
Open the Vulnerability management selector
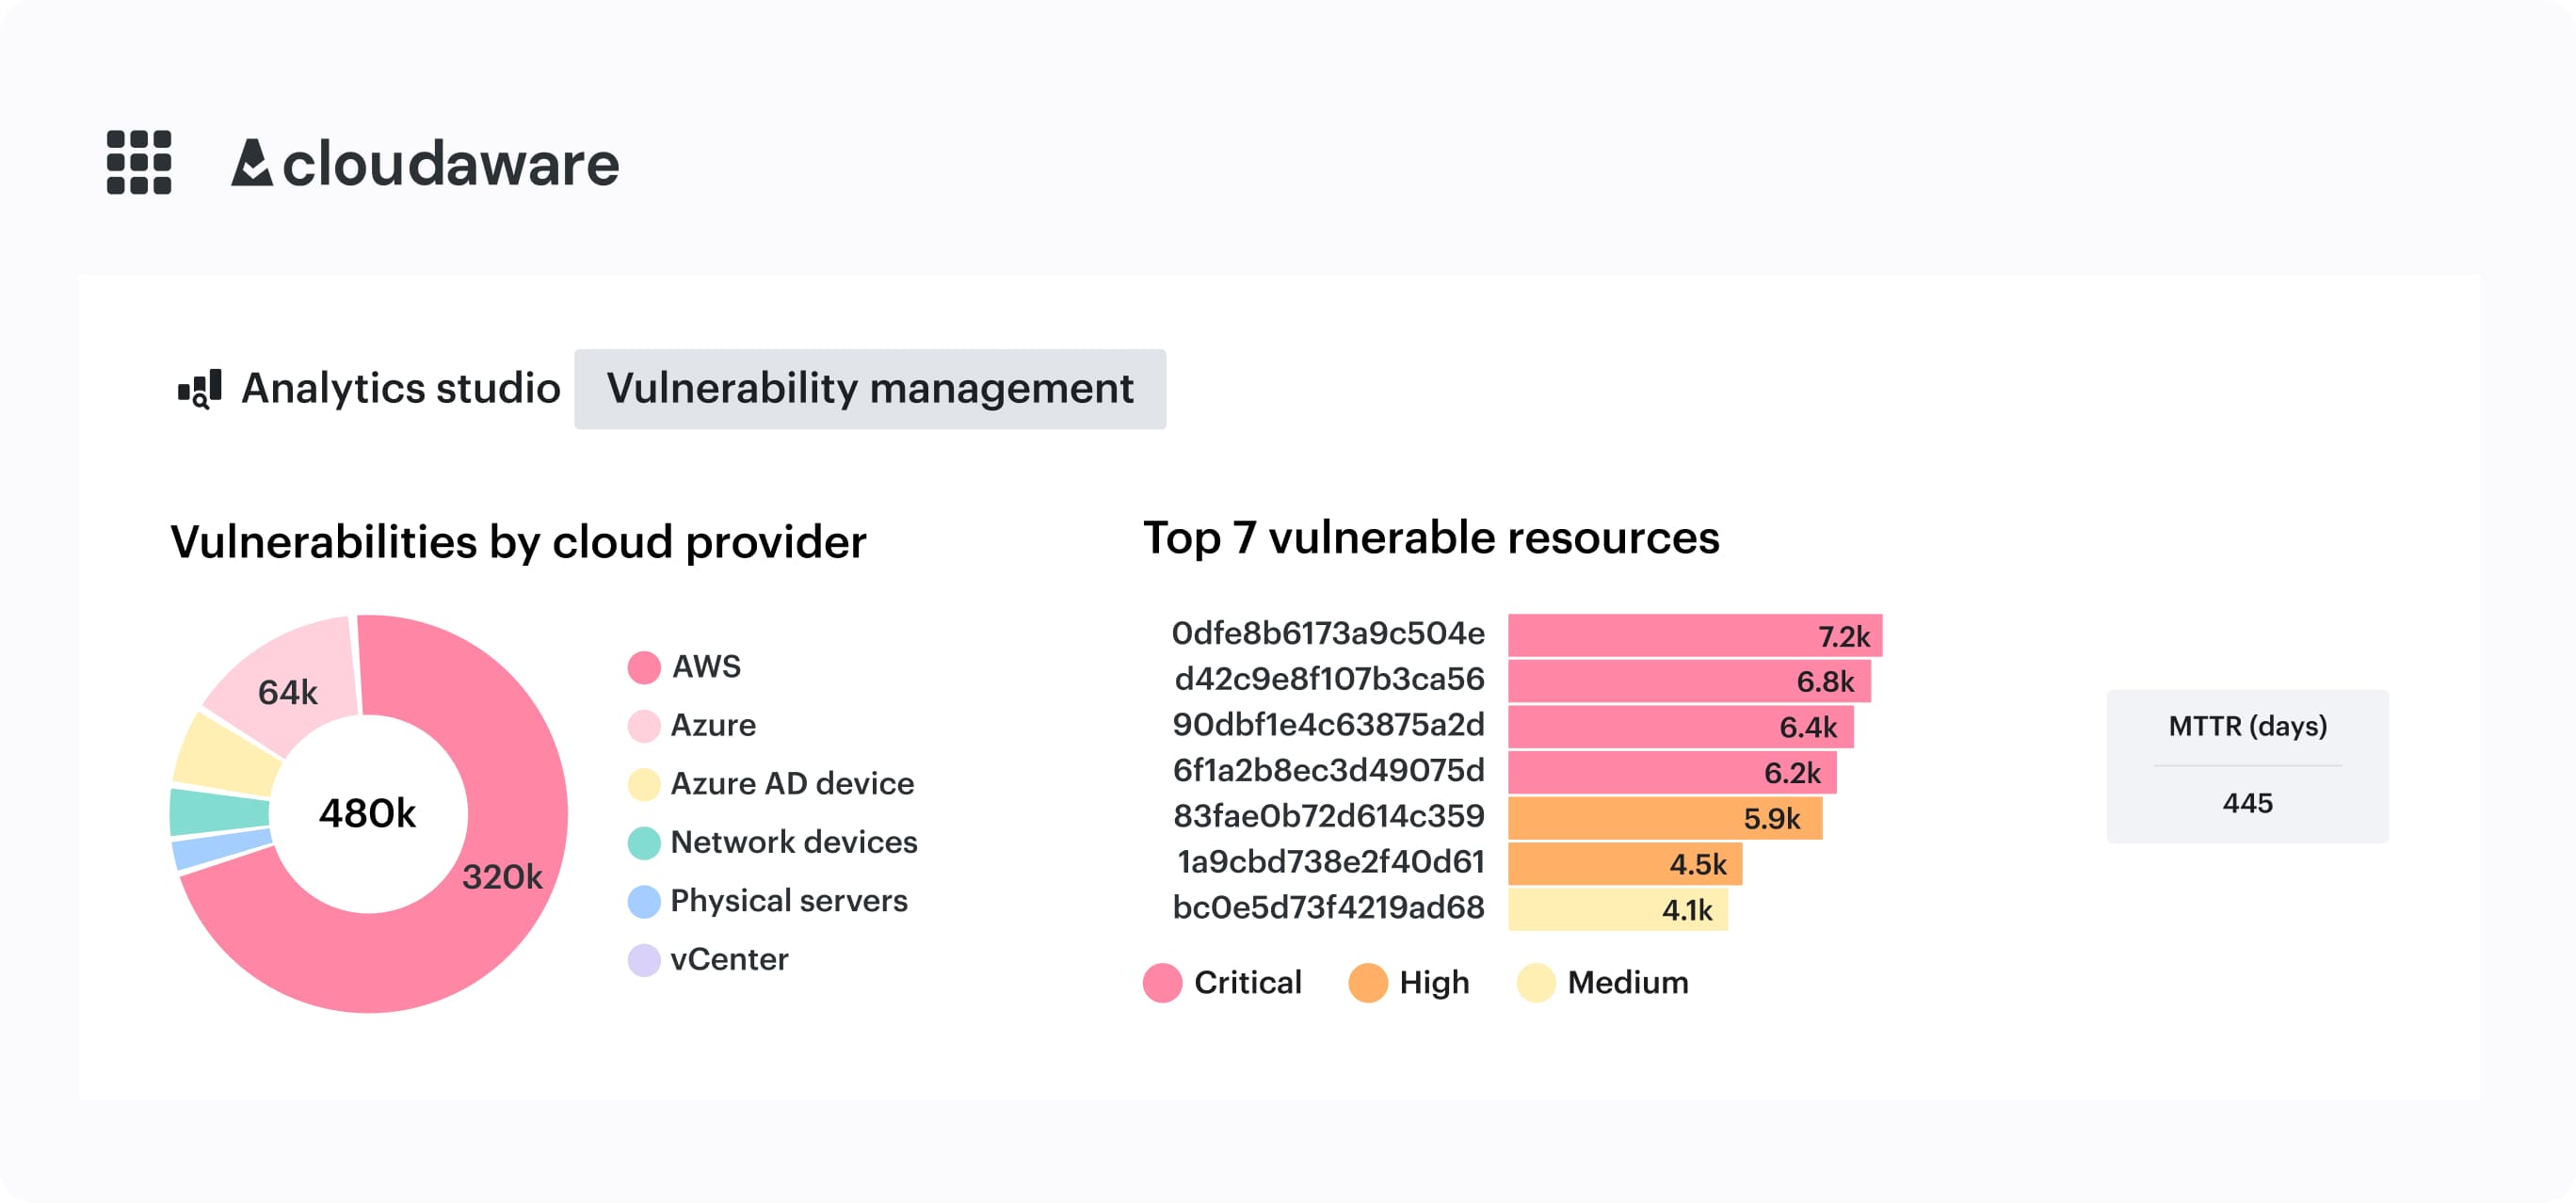click(870, 389)
